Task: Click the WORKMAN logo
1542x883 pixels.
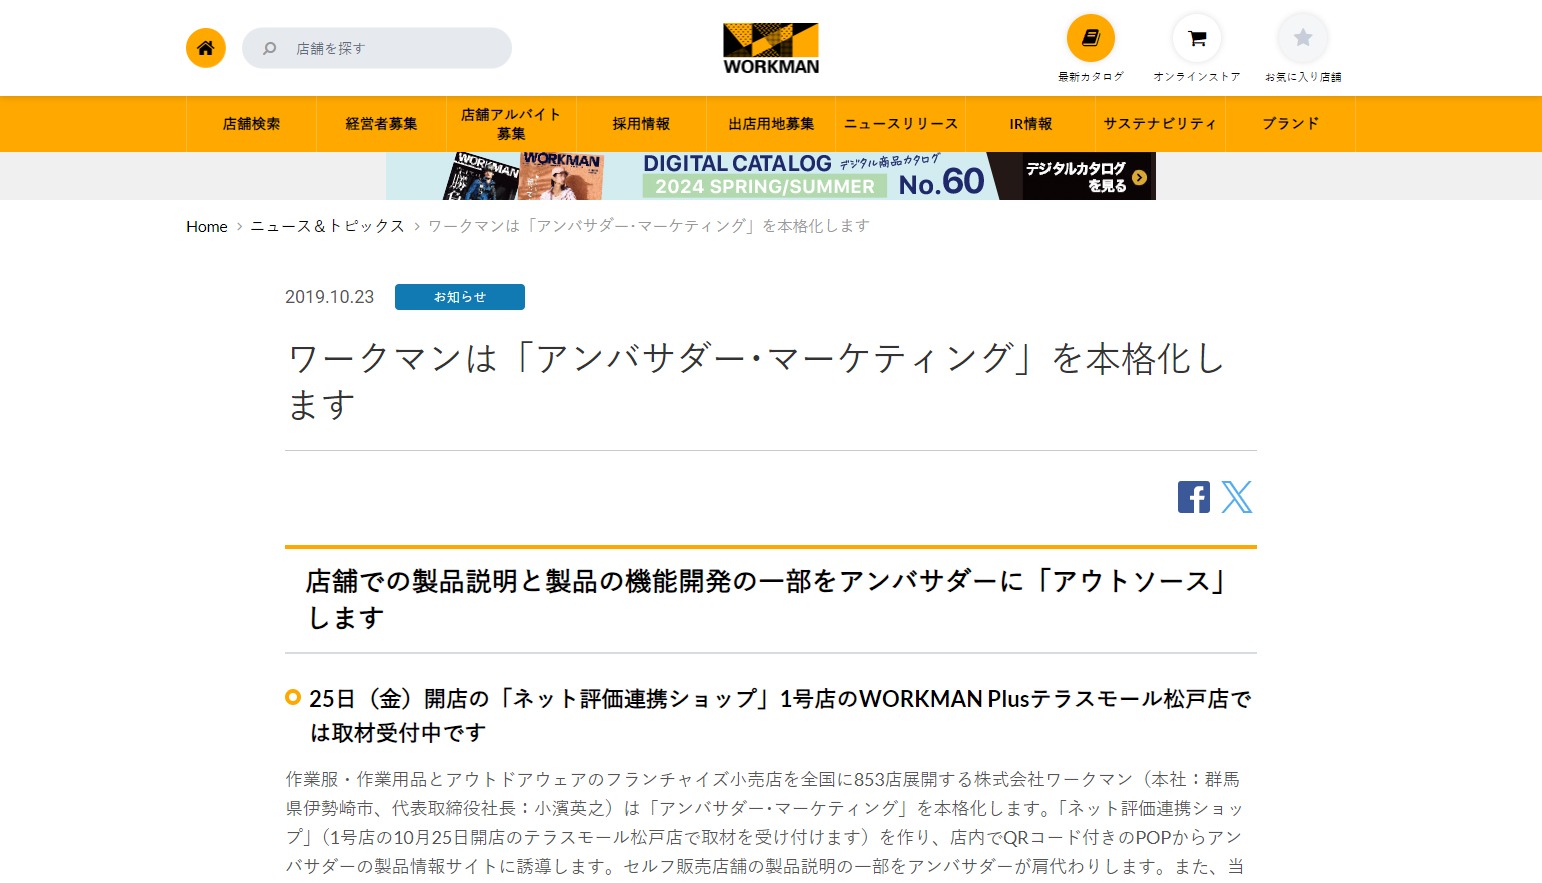Action: [771, 49]
